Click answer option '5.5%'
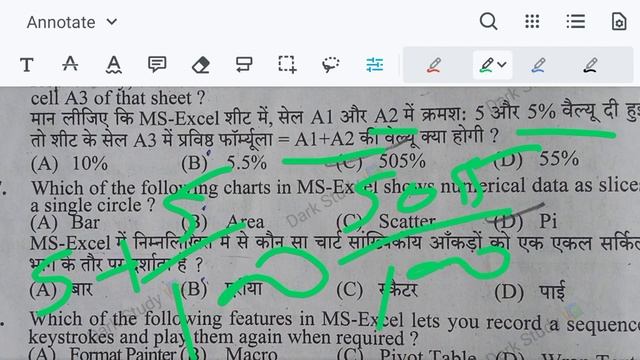Image resolution: width=640 pixels, height=360 pixels. [x=247, y=163]
